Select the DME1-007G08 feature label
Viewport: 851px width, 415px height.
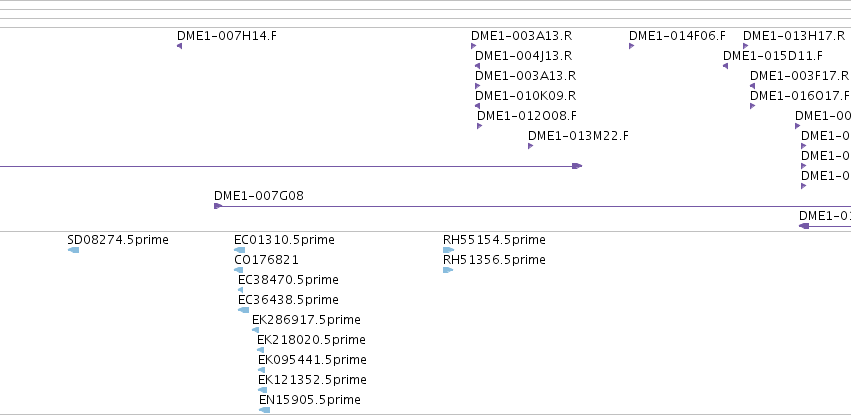pos(259,196)
